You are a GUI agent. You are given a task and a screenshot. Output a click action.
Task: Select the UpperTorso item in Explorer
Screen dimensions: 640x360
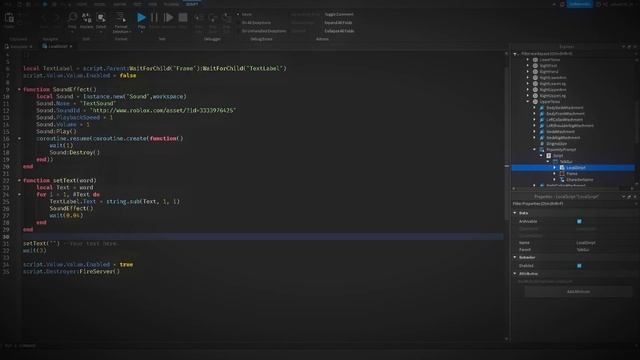(x=550, y=102)
